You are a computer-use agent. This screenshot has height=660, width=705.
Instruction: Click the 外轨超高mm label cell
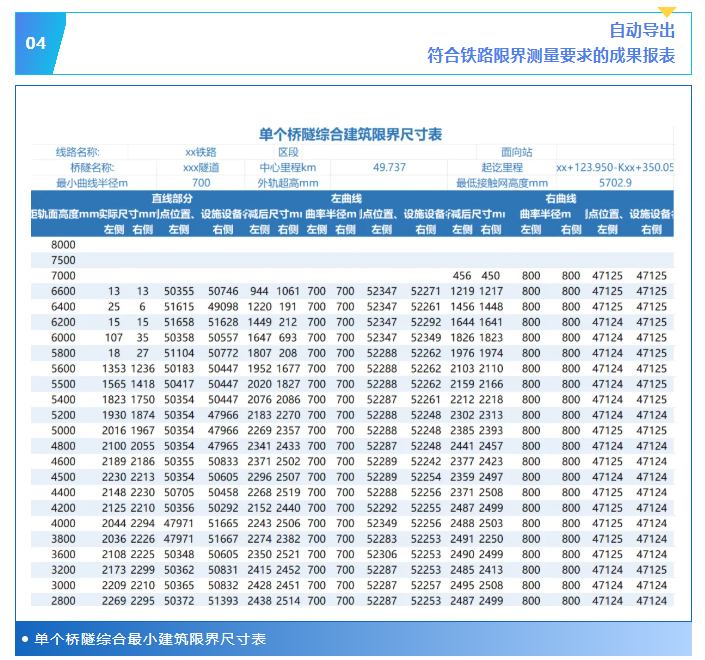(x=288, y=183)
